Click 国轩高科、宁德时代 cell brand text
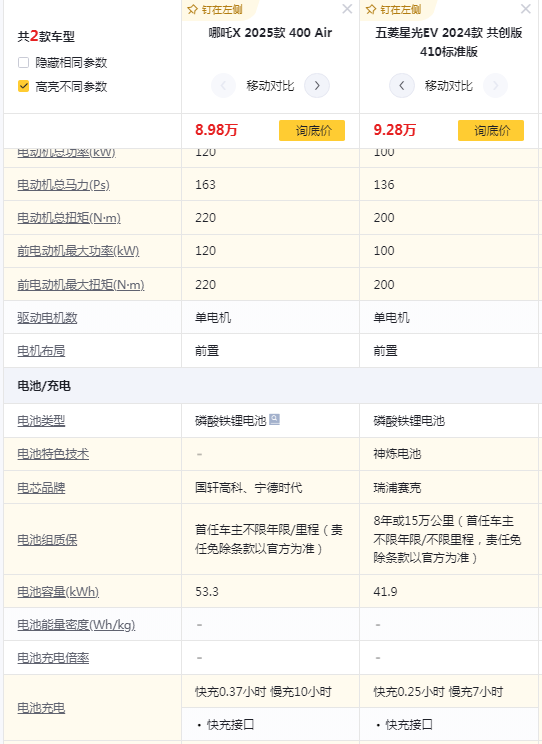This screenshot has width=542, height=744. [x=249, y=488]
